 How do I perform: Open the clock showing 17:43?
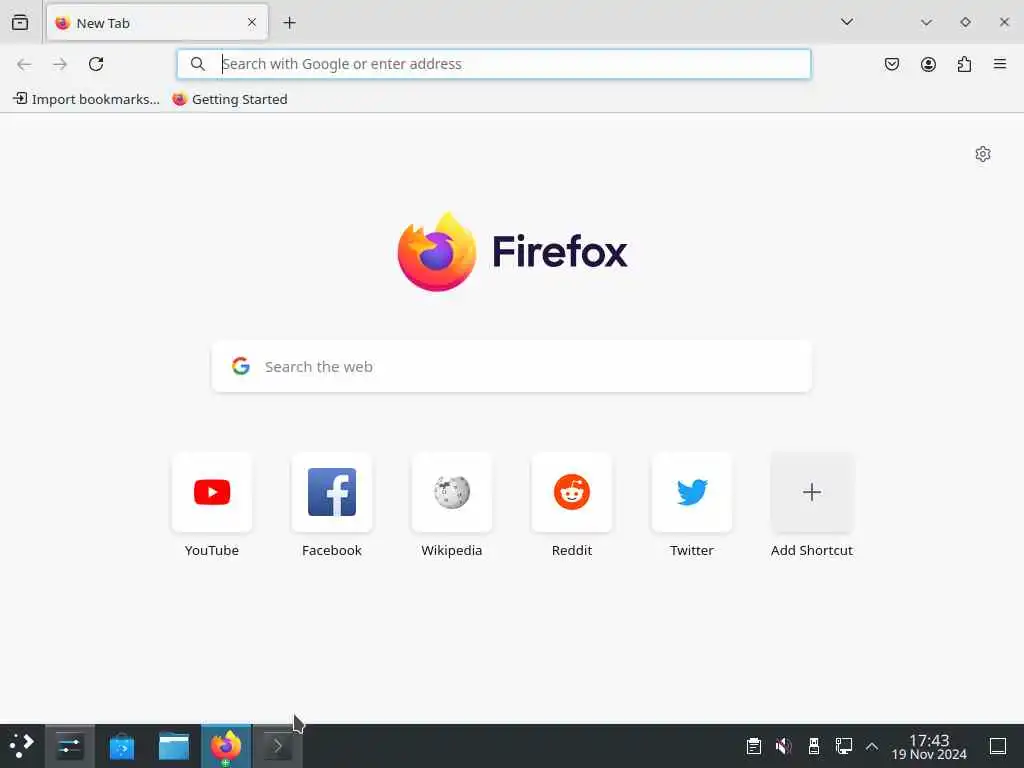click(929, 746)
